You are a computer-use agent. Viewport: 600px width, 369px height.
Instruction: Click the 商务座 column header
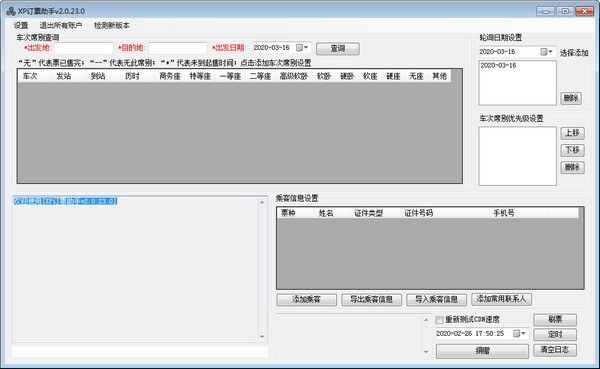tap(170, 76)
